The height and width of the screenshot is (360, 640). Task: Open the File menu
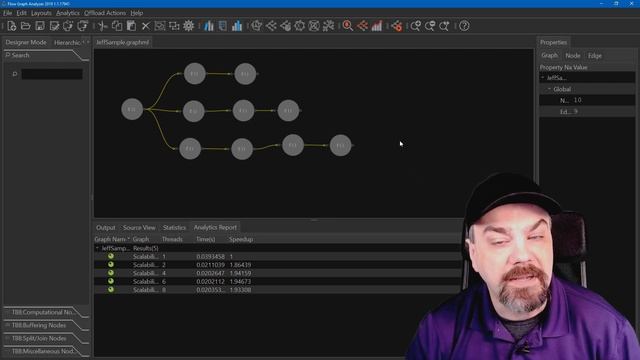[7, 13]
